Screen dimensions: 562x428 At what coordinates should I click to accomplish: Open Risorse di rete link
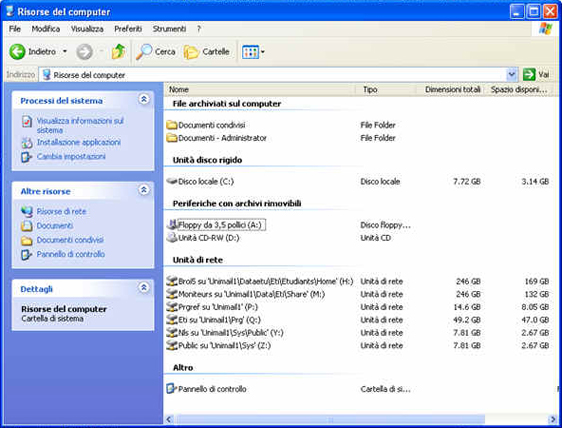(x=61, y=211)
